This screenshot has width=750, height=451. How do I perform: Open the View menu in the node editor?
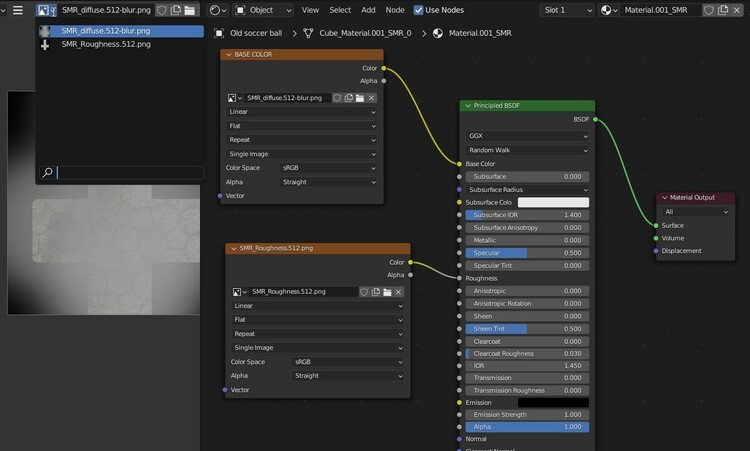click(x=310, y=10)
